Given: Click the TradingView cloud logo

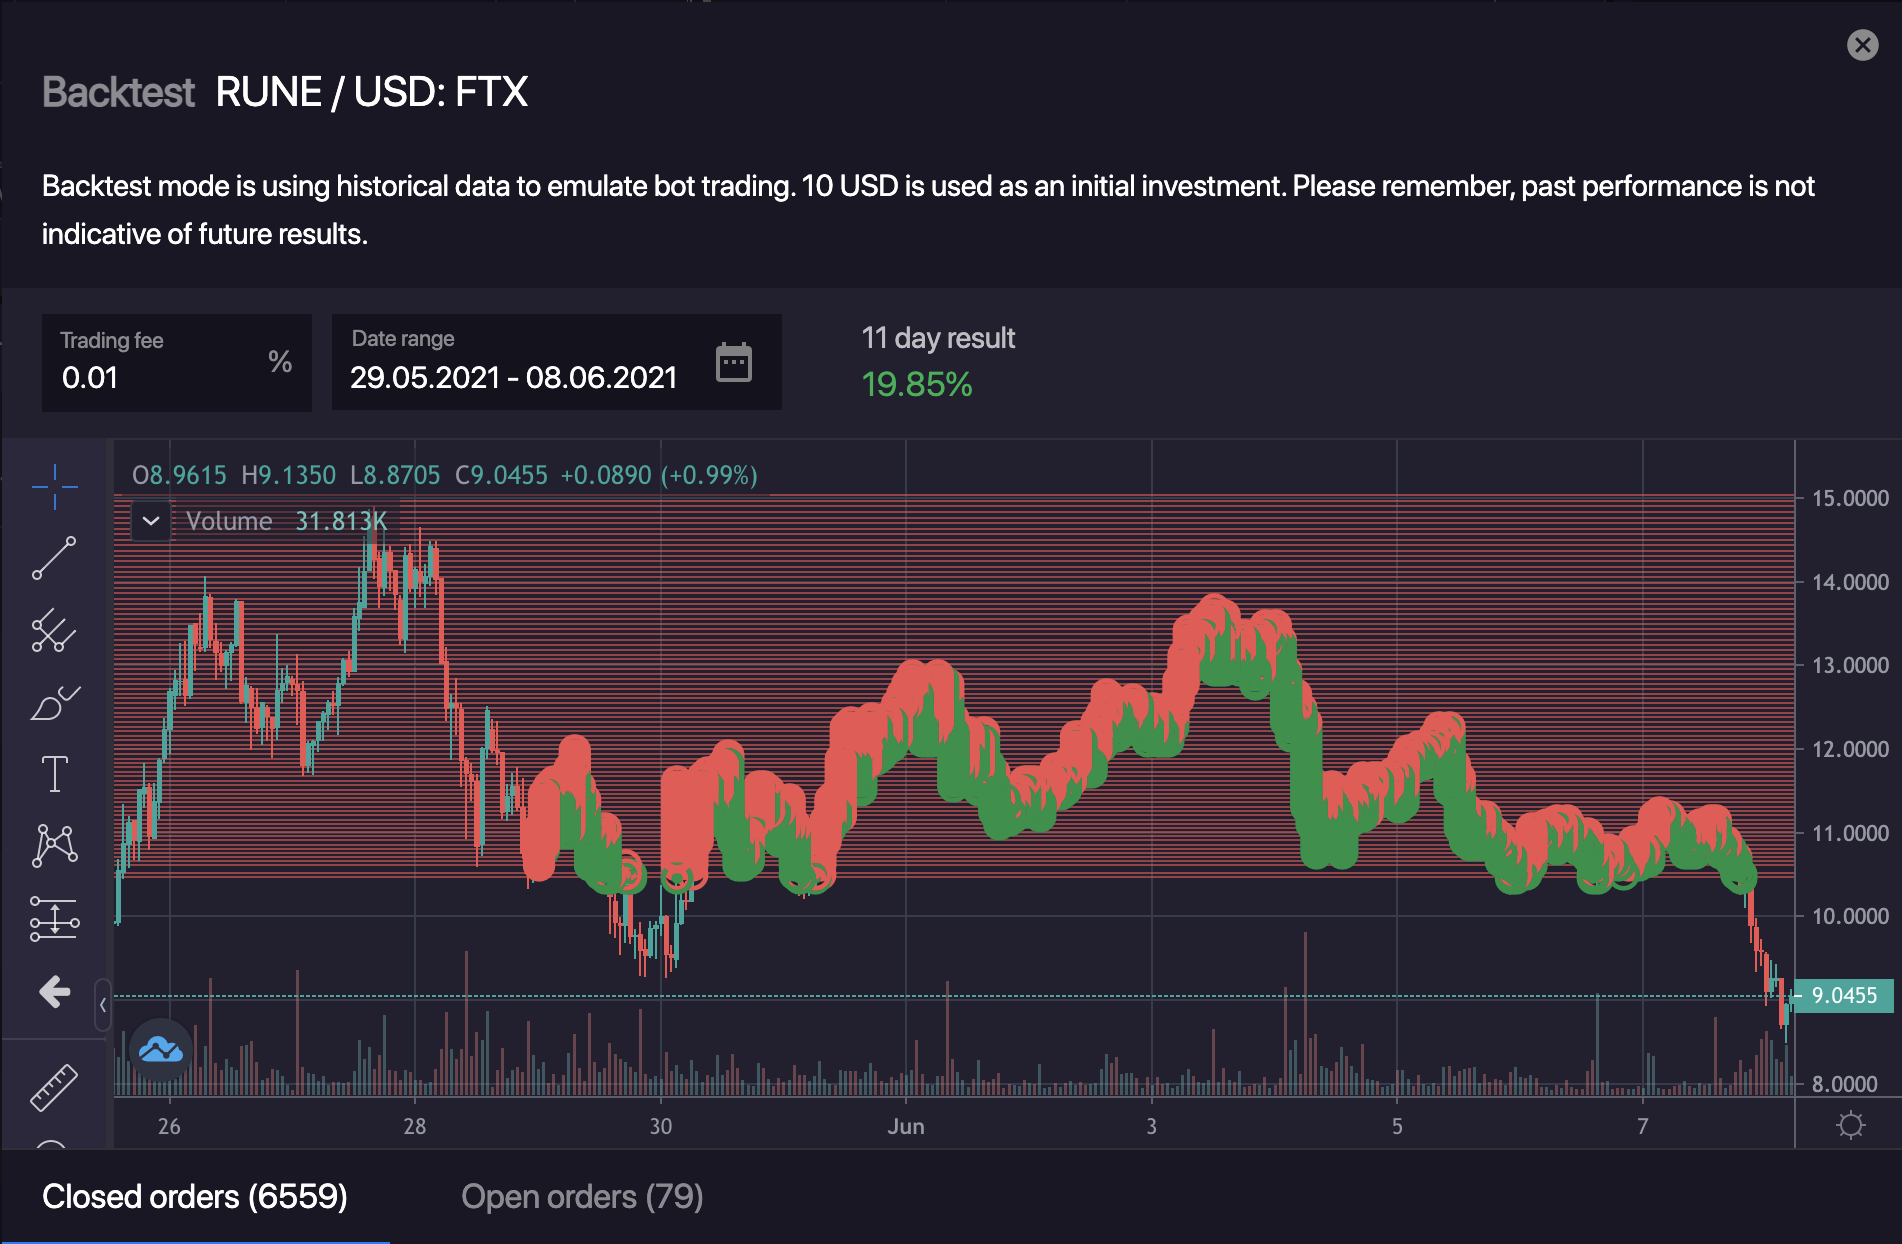Looking at the screenshot, I should pos(161,1050).
